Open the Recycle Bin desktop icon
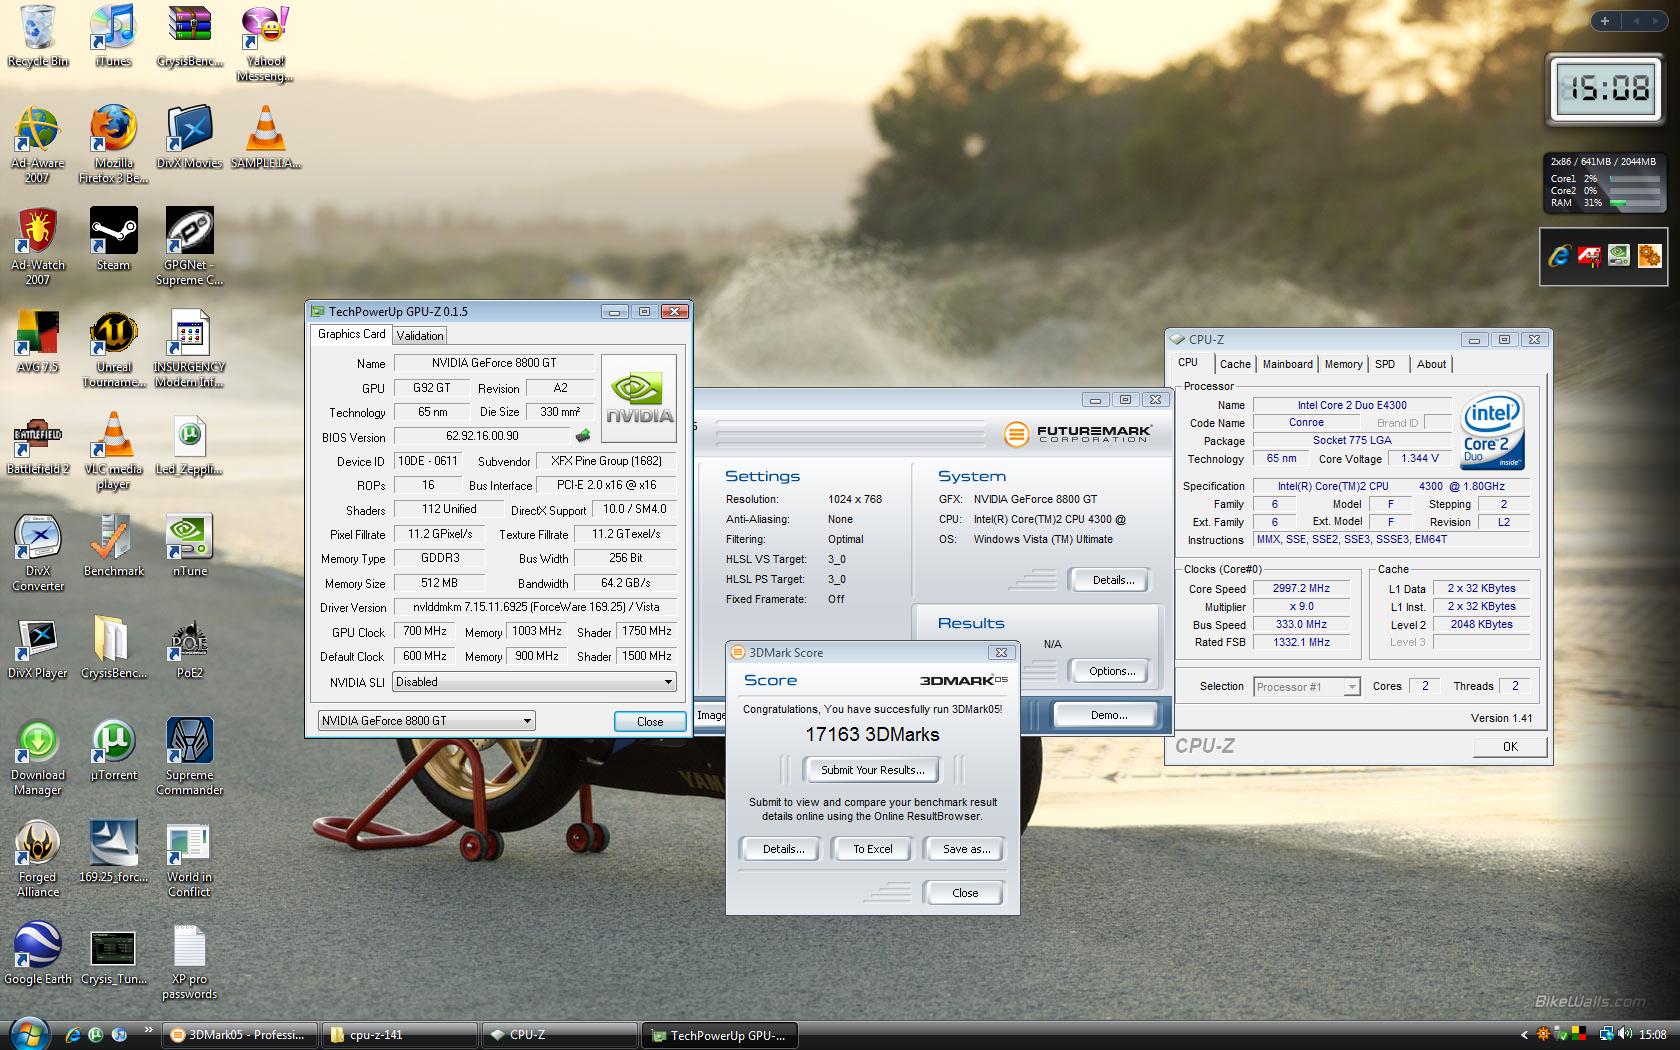 [x=38, y=36]
